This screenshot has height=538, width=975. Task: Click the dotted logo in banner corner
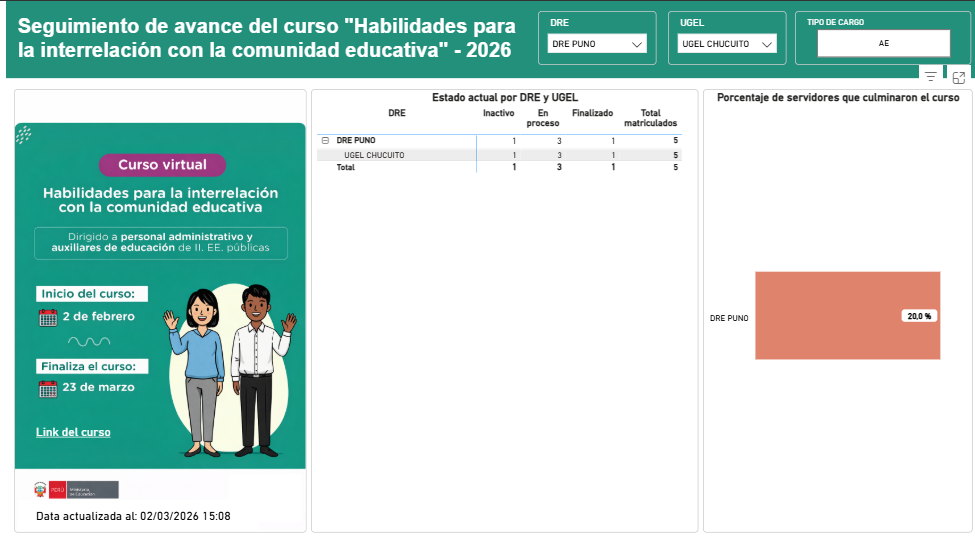tap(24, 135)
